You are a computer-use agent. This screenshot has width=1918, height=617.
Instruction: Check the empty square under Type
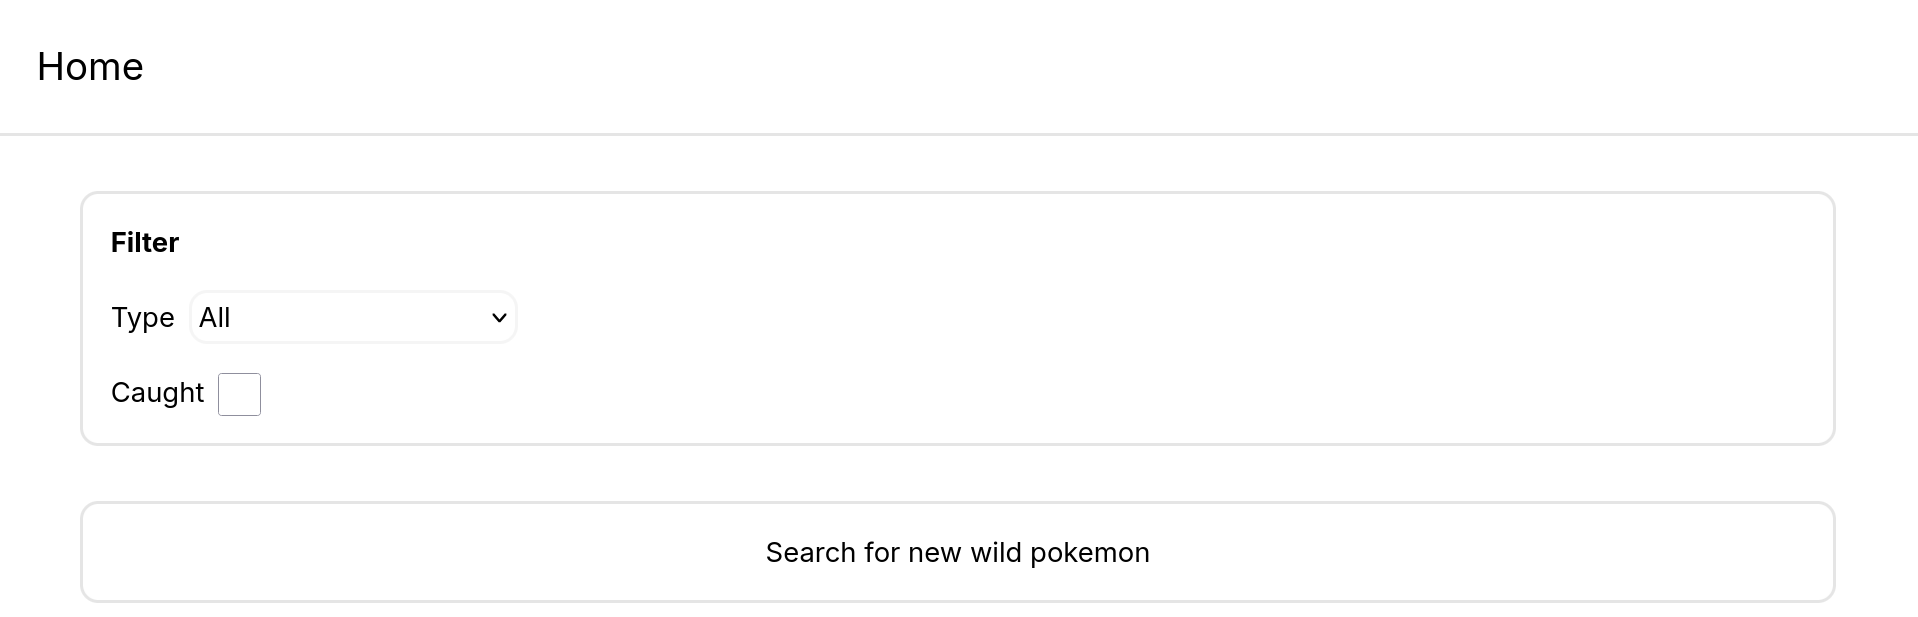(240, 394)
